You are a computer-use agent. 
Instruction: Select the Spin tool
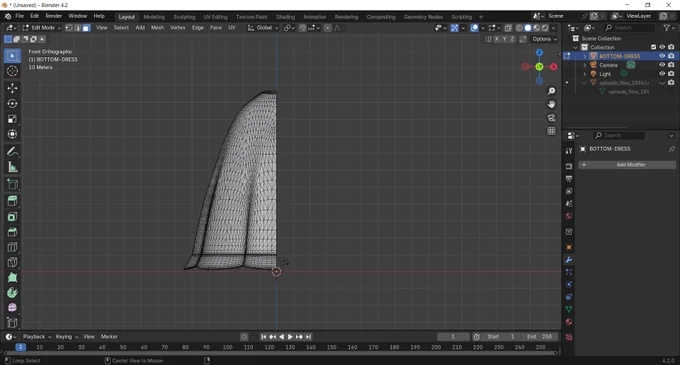12,293
